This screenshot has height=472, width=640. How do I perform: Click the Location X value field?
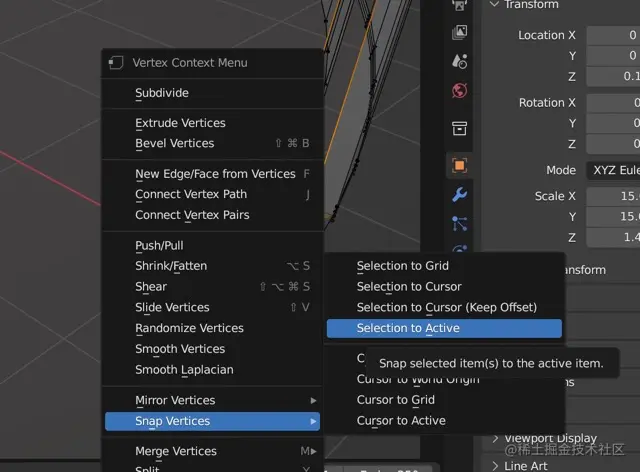(612, 35)
